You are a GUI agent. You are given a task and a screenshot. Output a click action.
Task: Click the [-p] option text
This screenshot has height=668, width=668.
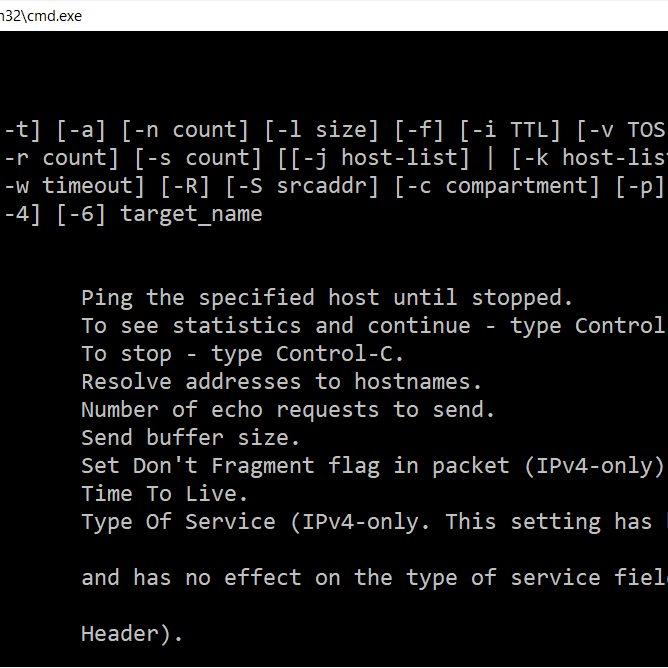coord(640,186)
